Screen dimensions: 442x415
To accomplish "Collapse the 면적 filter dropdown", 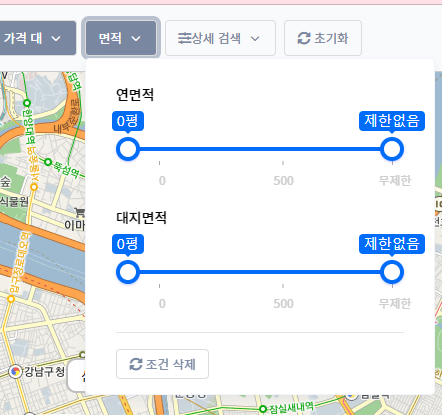I will pos(121,38).
